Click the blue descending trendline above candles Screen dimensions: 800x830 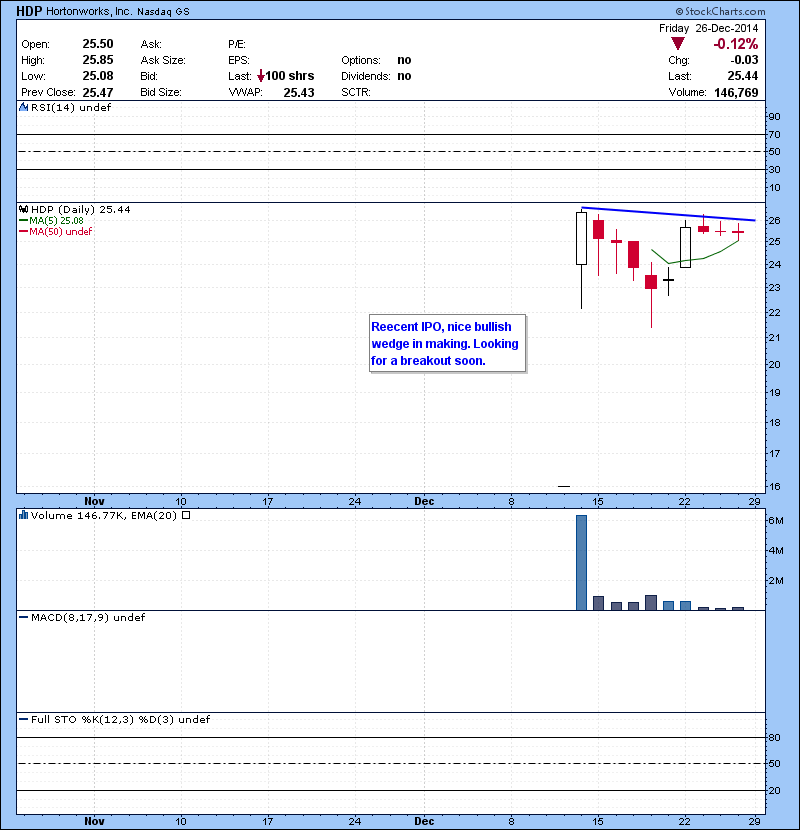[668, 214]
